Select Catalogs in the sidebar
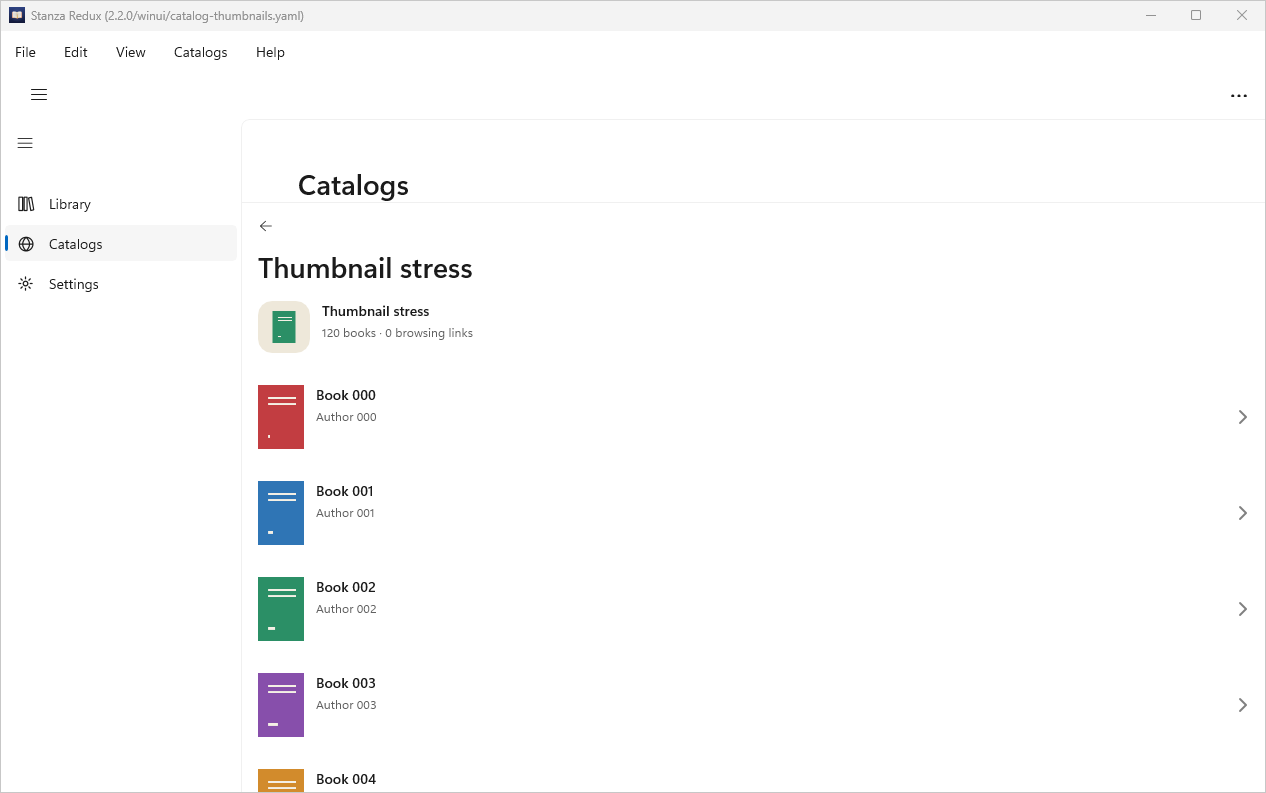1266x793 pixels. (121, 244)
